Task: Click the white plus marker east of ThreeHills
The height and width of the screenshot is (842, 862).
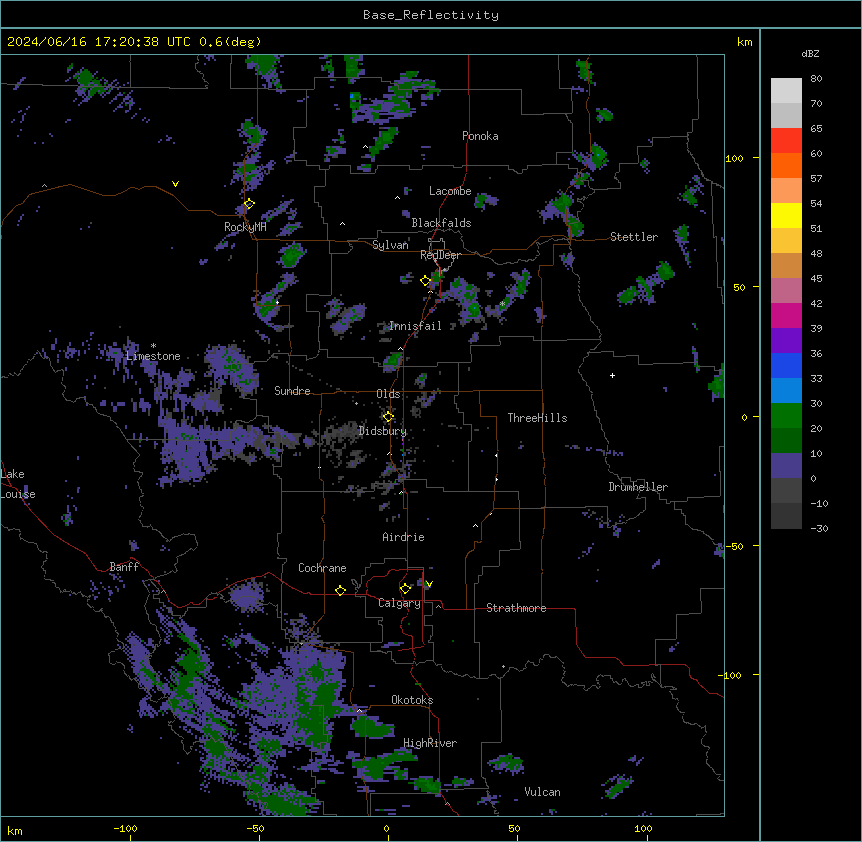Action: pos(612,375)
